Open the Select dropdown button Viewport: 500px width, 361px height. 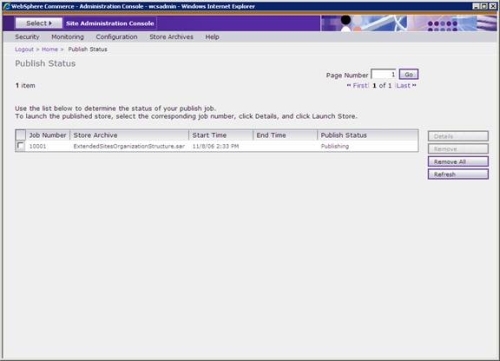[x=39, y=23]
